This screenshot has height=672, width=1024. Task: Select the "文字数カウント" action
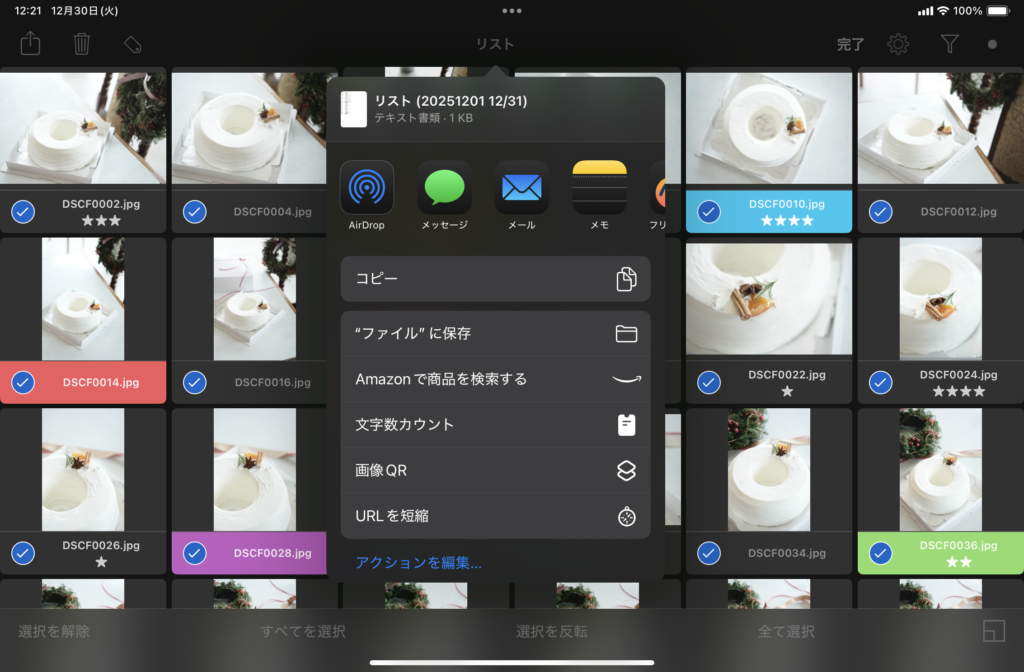[x=495, y=425]
